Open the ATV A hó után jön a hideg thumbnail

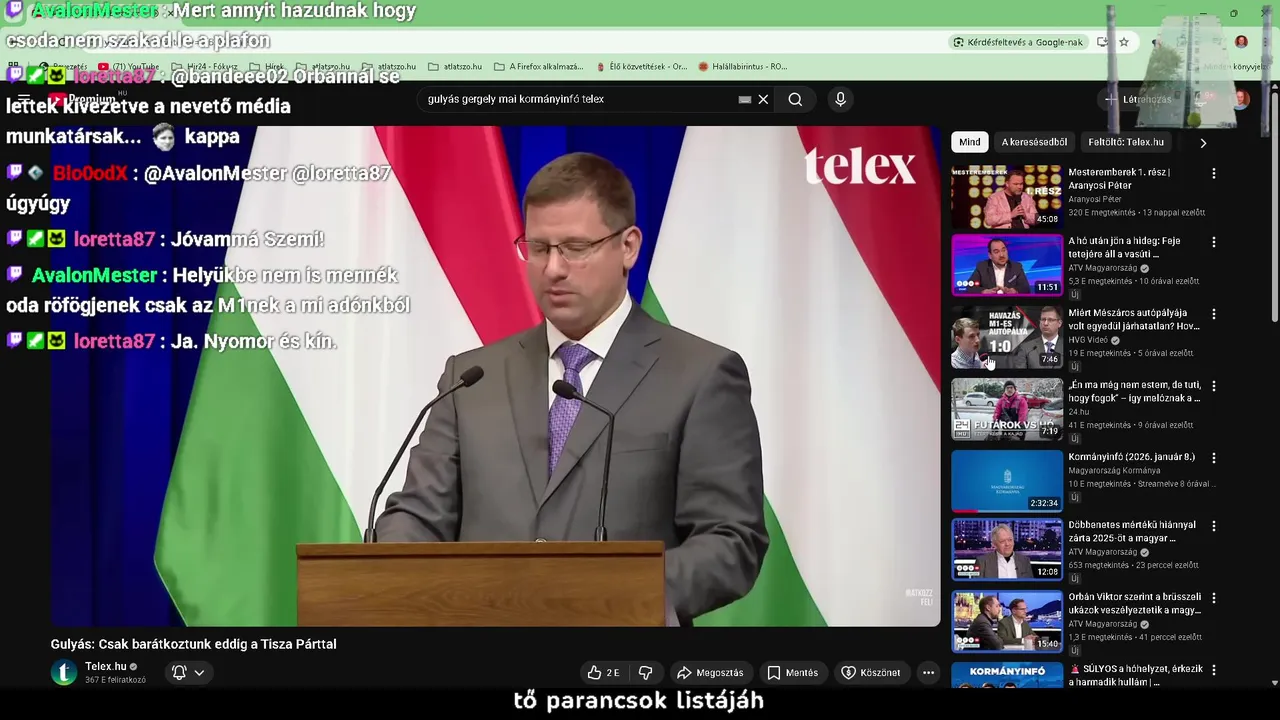pyautogui.click(x=1007, y=265)
